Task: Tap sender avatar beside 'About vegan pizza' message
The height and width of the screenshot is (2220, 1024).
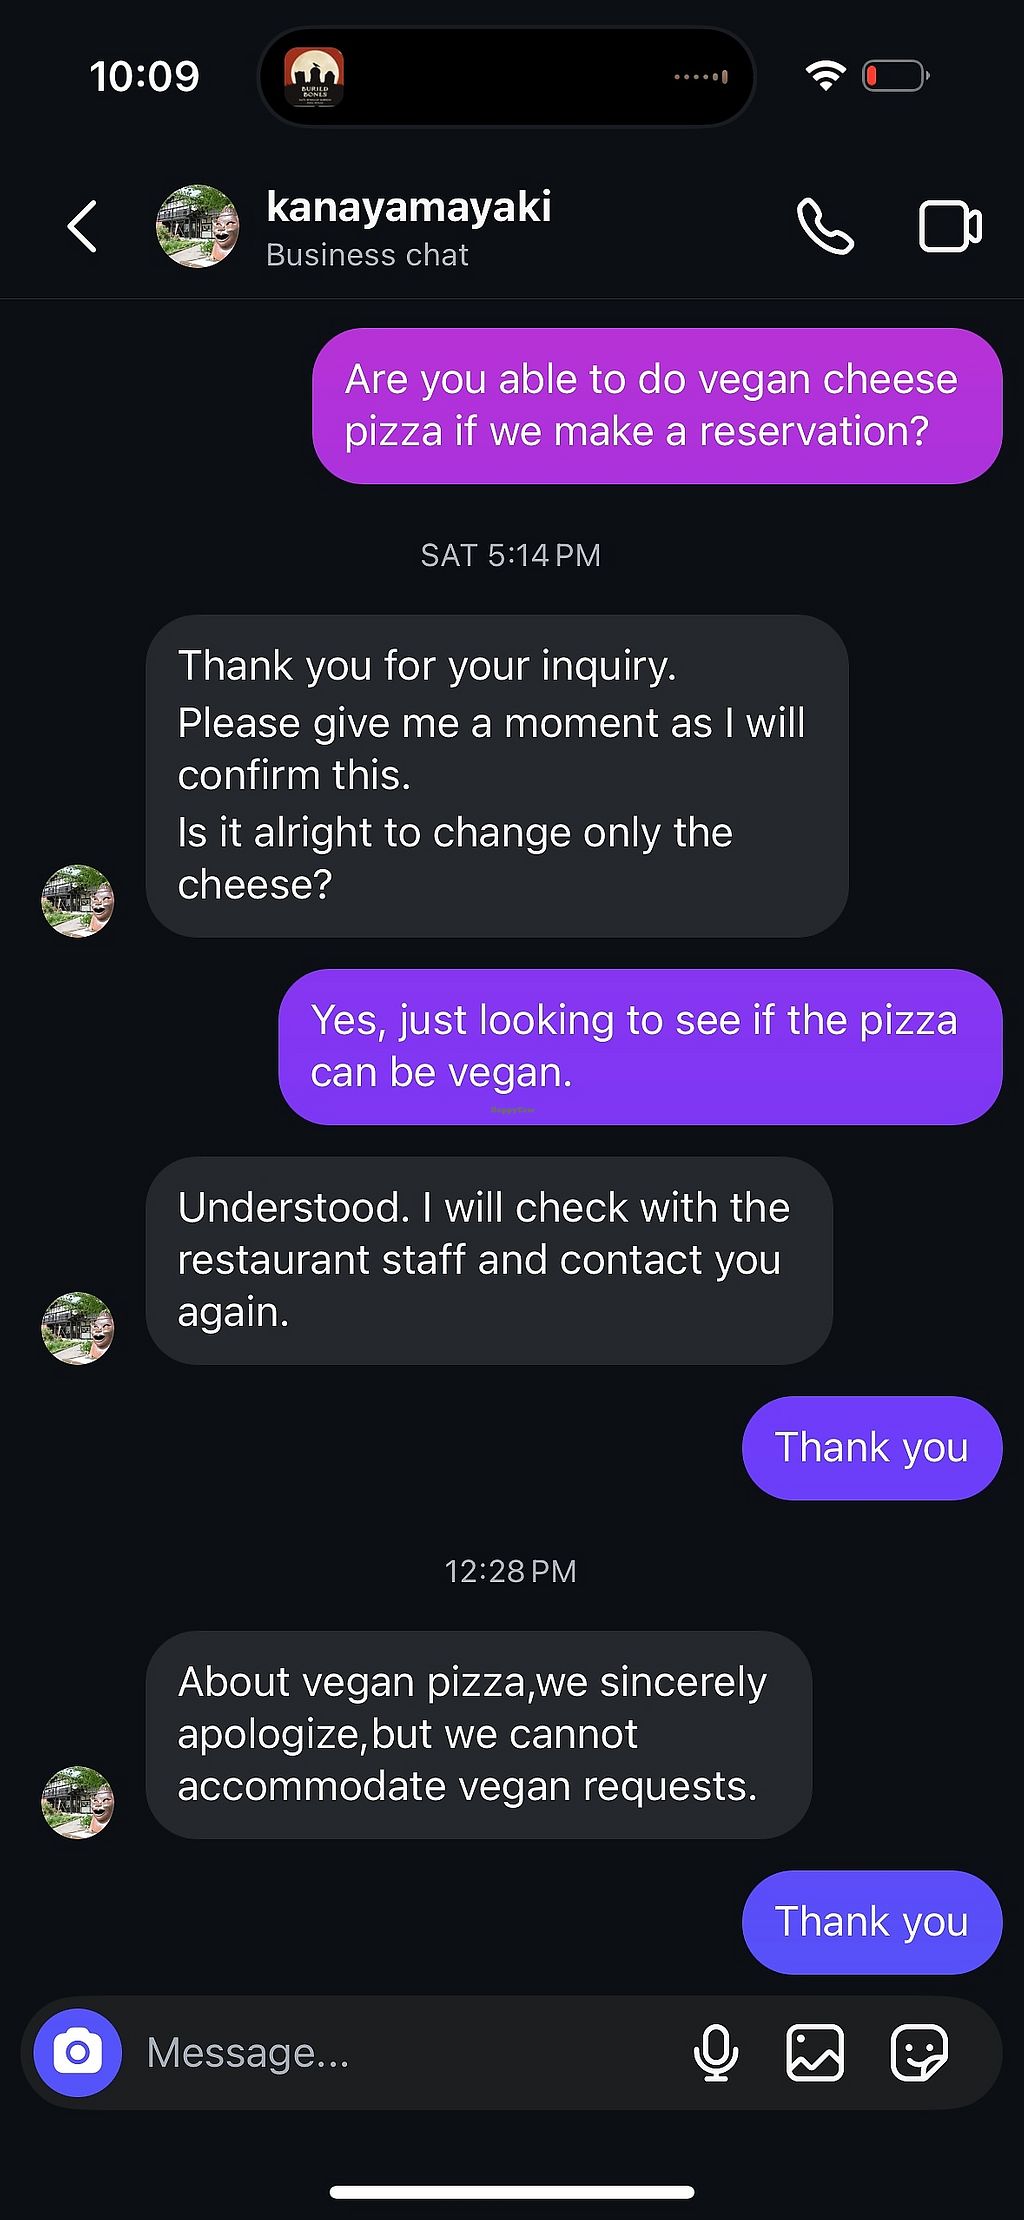Action: [x=78, y=1802]
